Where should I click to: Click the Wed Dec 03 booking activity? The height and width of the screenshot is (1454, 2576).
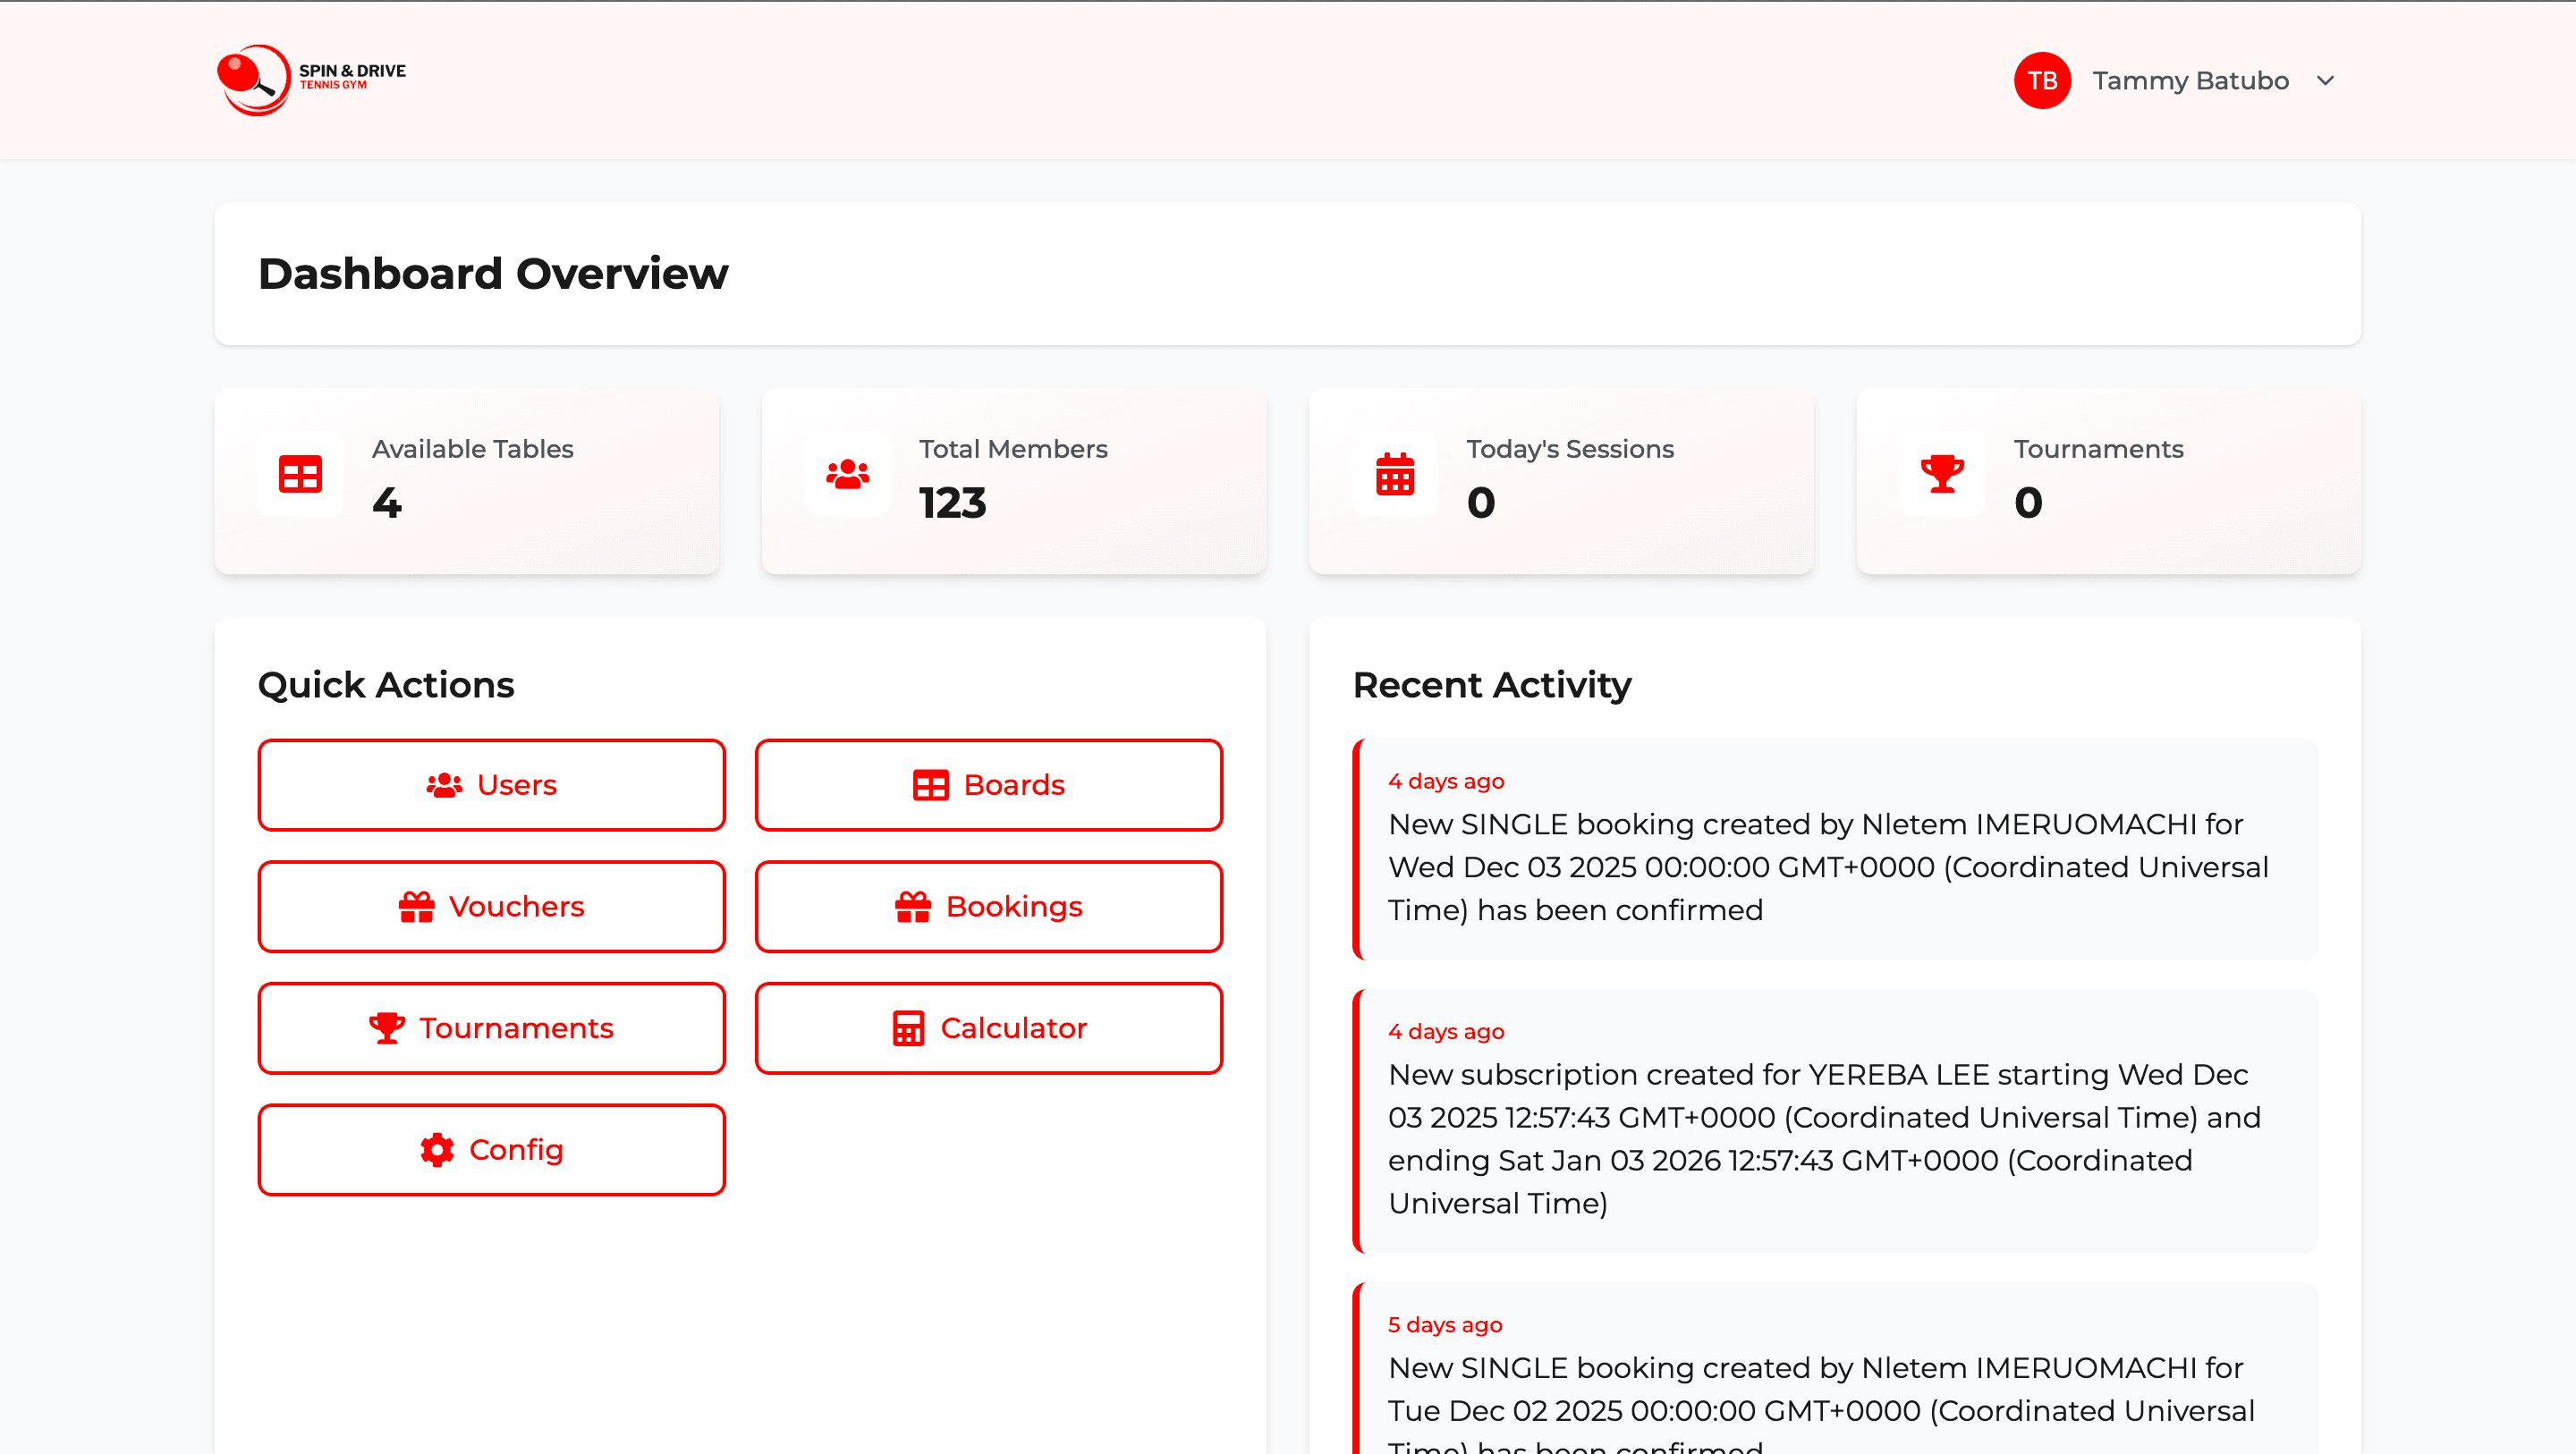[1834, 849]
